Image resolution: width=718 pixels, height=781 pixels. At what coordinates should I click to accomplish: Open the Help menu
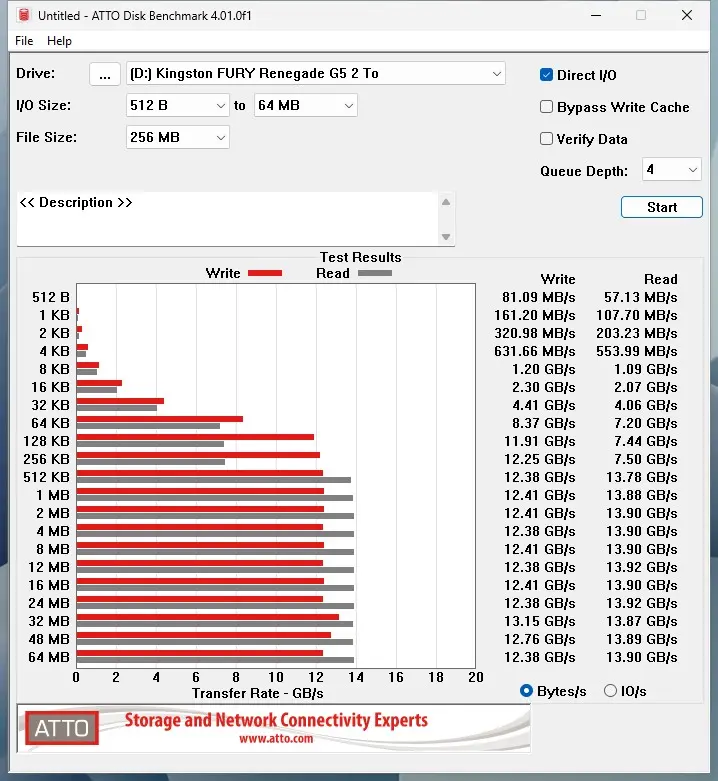pos(59,41)
